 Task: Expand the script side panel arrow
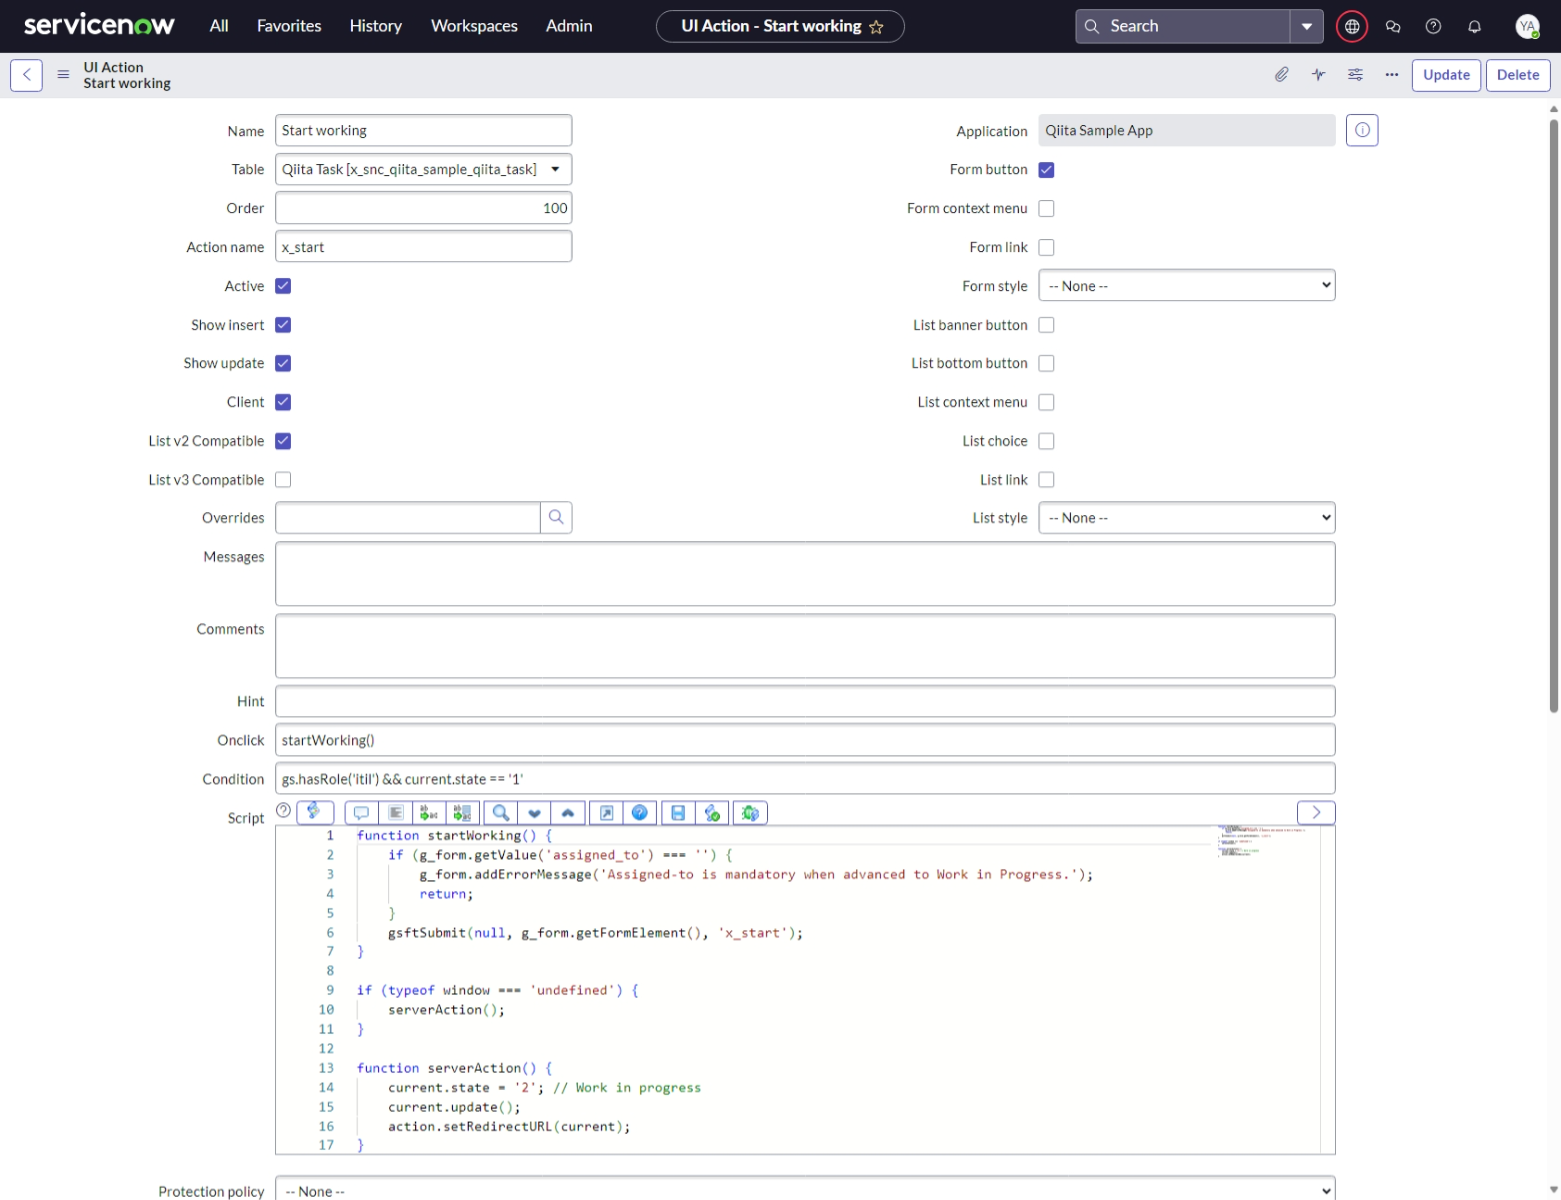click(1316, 812)
